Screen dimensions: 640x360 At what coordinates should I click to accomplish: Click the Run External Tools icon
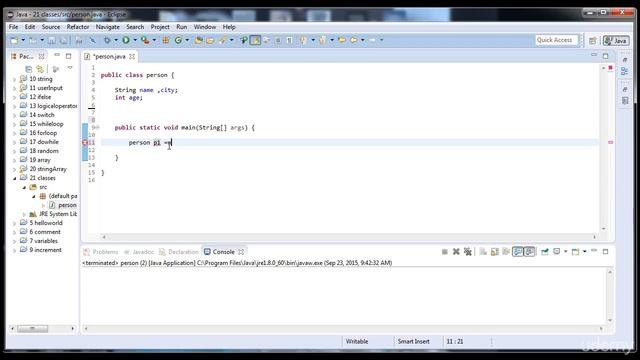coord(145,40)
